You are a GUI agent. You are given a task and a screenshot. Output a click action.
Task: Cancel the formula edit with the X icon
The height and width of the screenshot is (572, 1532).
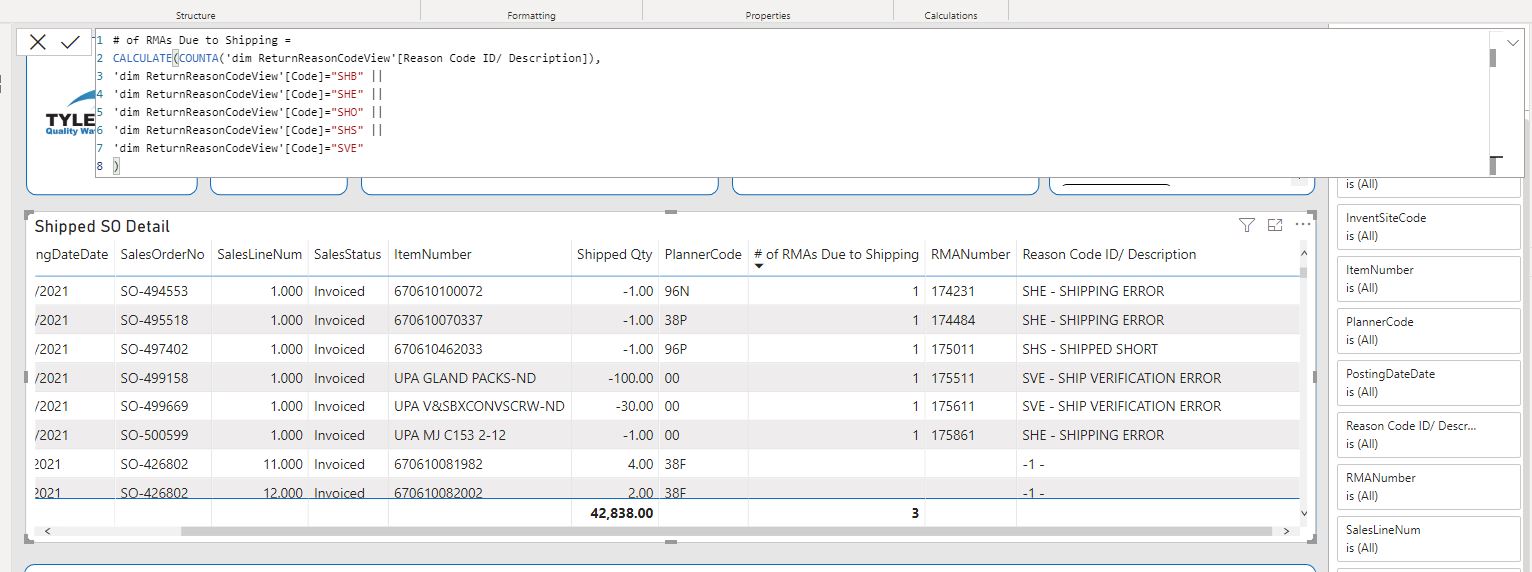coord(38,42)
